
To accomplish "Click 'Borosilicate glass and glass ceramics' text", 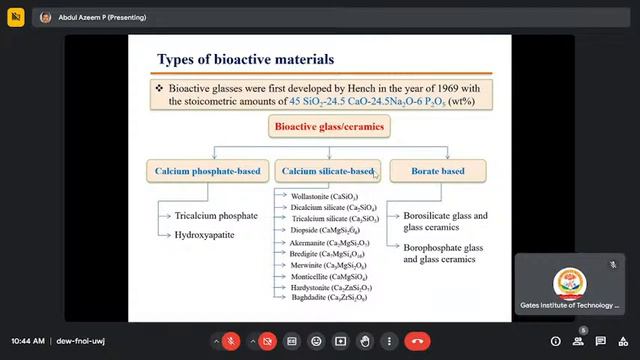I will [x=445, y=221].
